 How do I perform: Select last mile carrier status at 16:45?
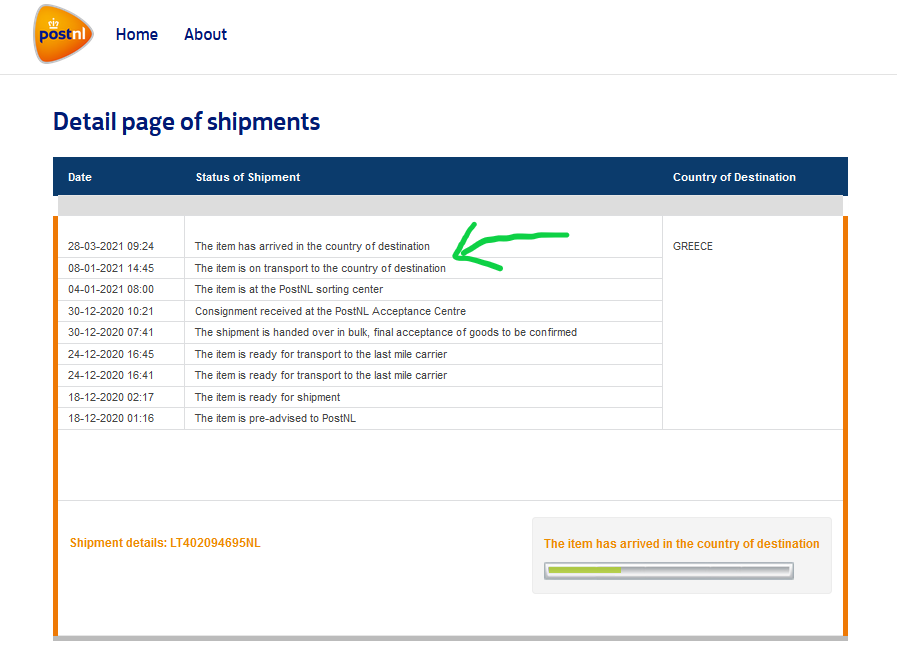[x=321, y=354]
